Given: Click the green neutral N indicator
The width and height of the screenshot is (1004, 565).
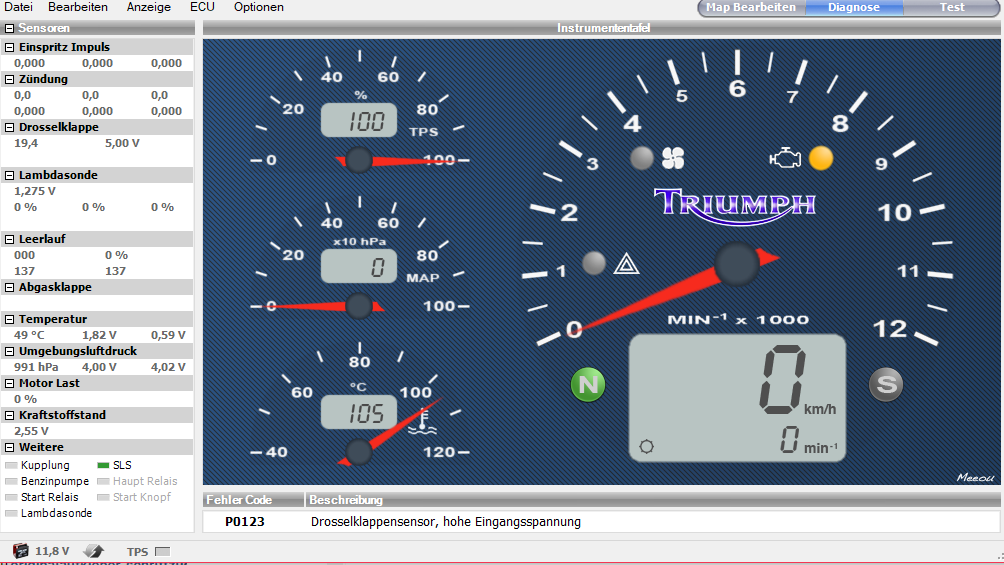Looking at the screenshot, I should 588,384.
